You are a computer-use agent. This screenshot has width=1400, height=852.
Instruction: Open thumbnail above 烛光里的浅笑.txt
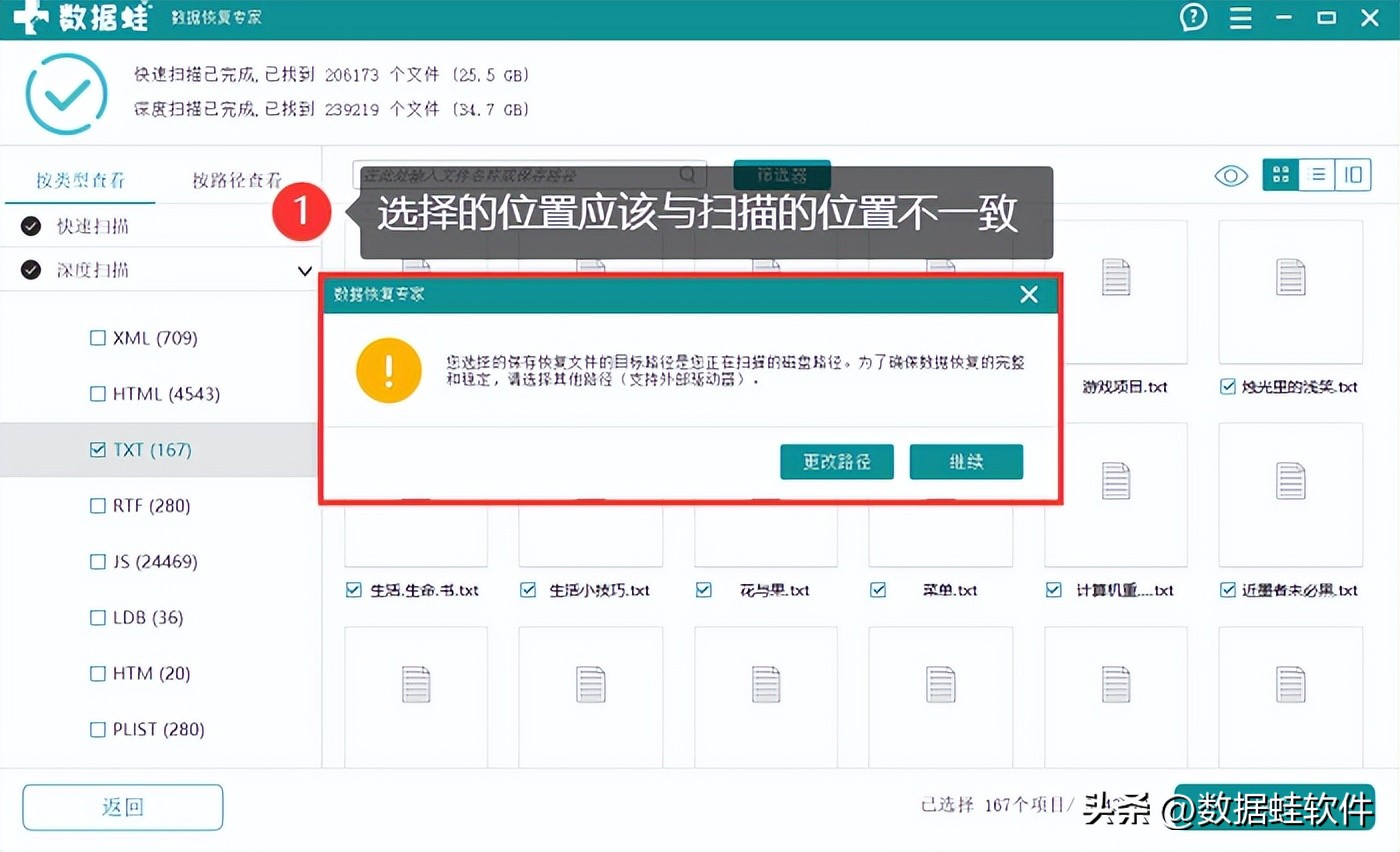1291,292
